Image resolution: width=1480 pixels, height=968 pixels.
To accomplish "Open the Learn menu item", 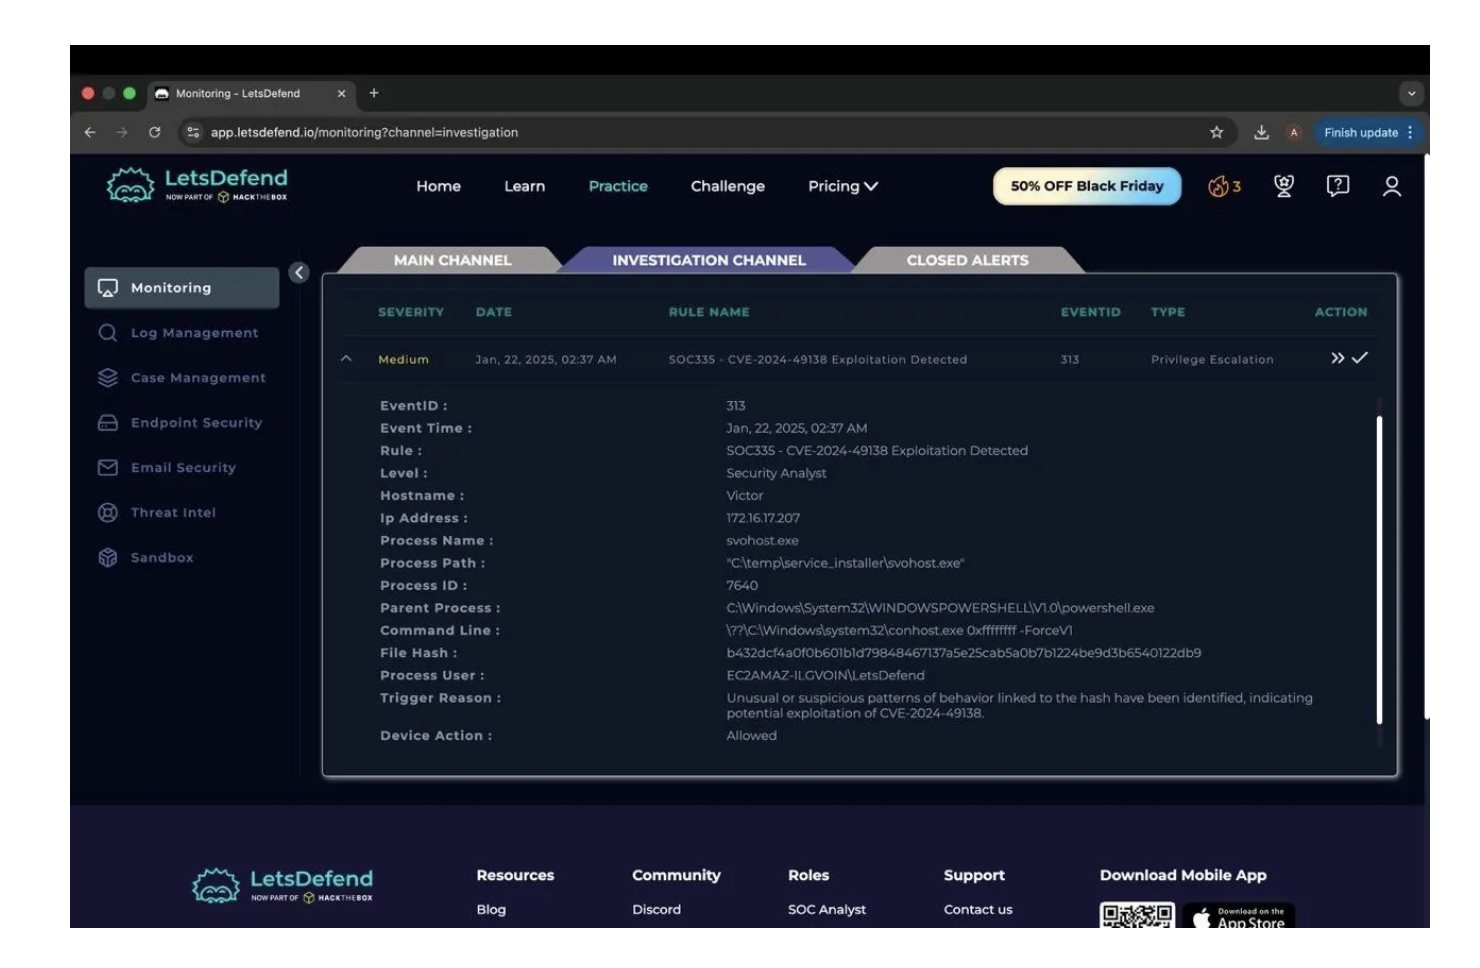I will point(524,186).
